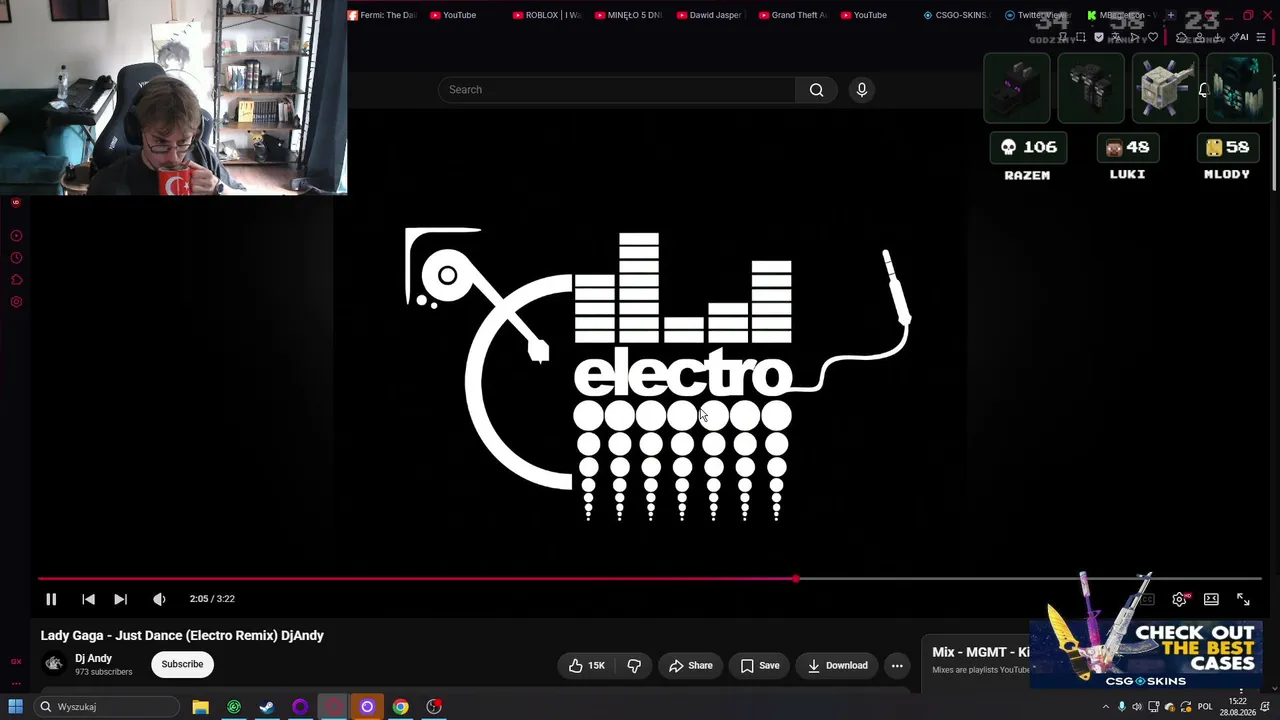Open Google Chrome from the taskbar

(x=400, y=707)
